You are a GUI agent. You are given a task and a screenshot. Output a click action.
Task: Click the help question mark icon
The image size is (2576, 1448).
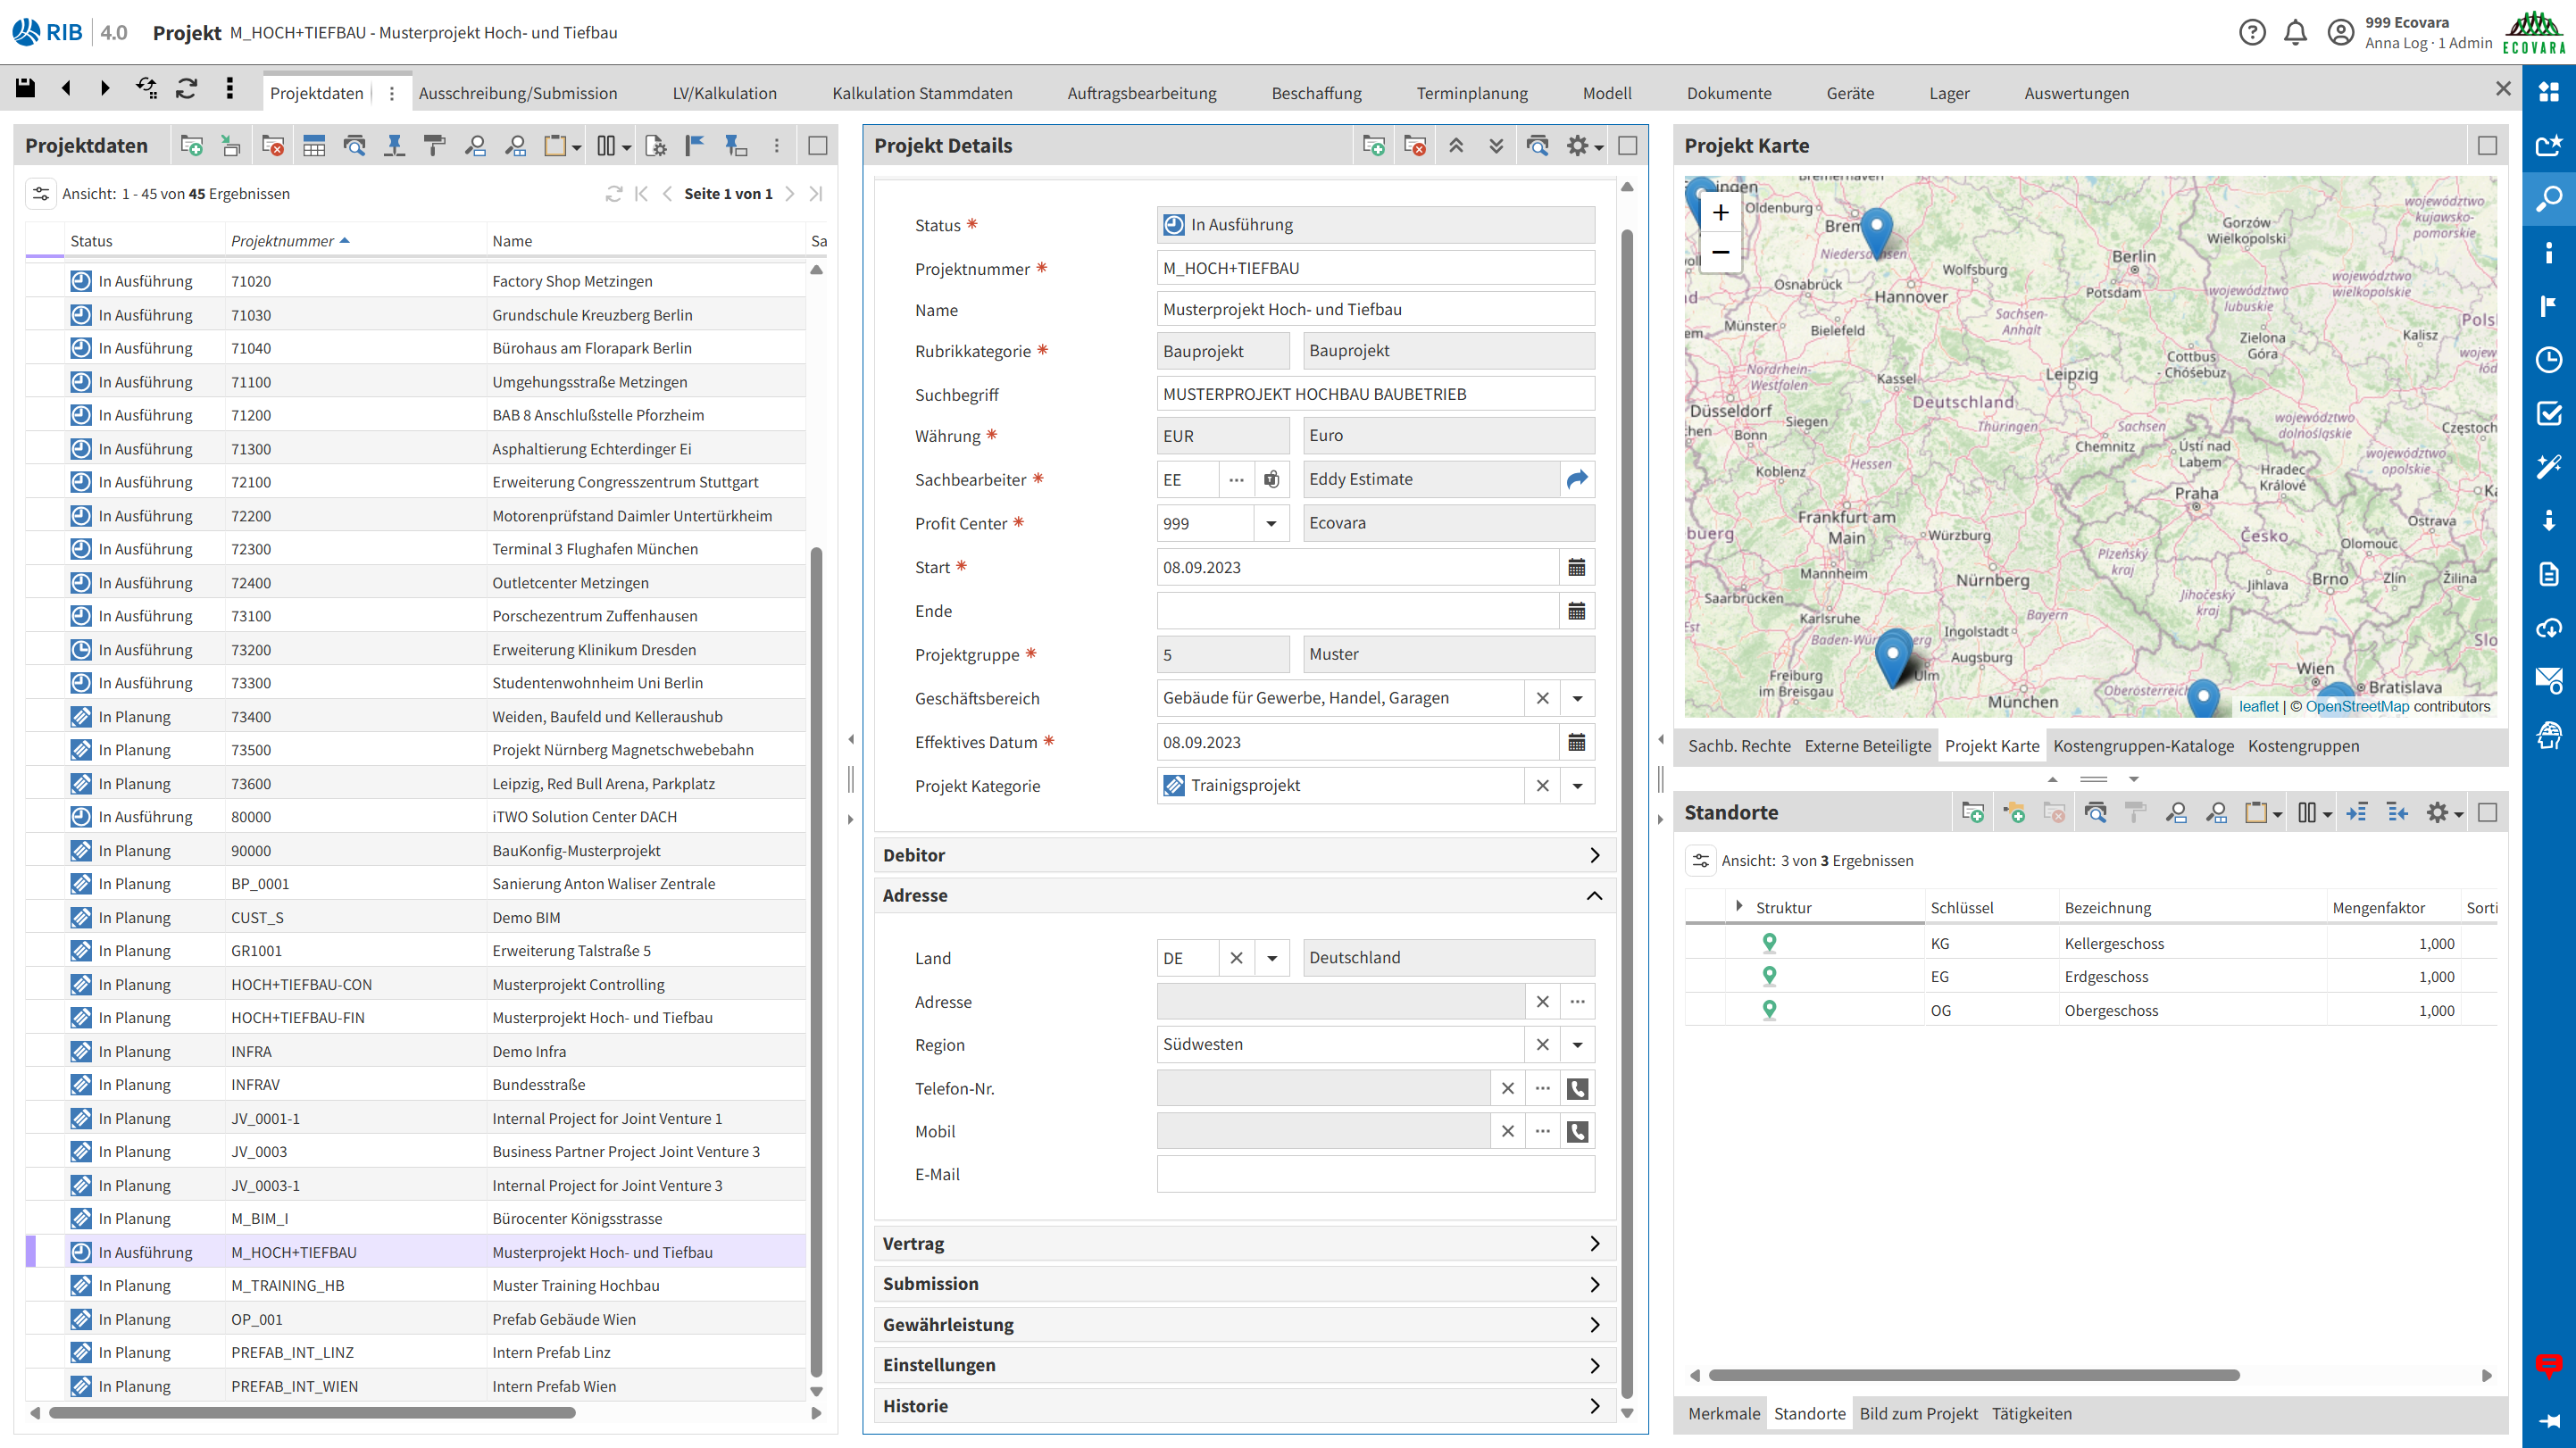pos(2251,33)
